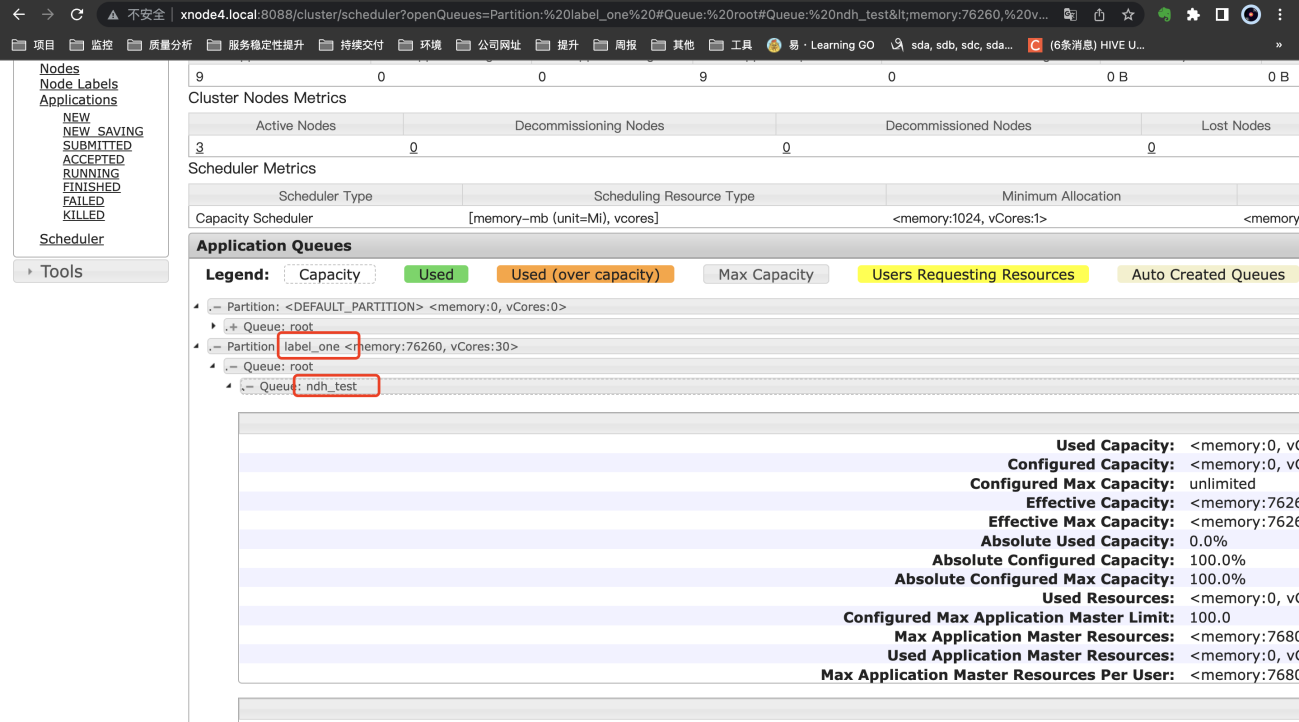Click the green Used legend swatch
Viewport: 1299px width, 722px height.
436,274
